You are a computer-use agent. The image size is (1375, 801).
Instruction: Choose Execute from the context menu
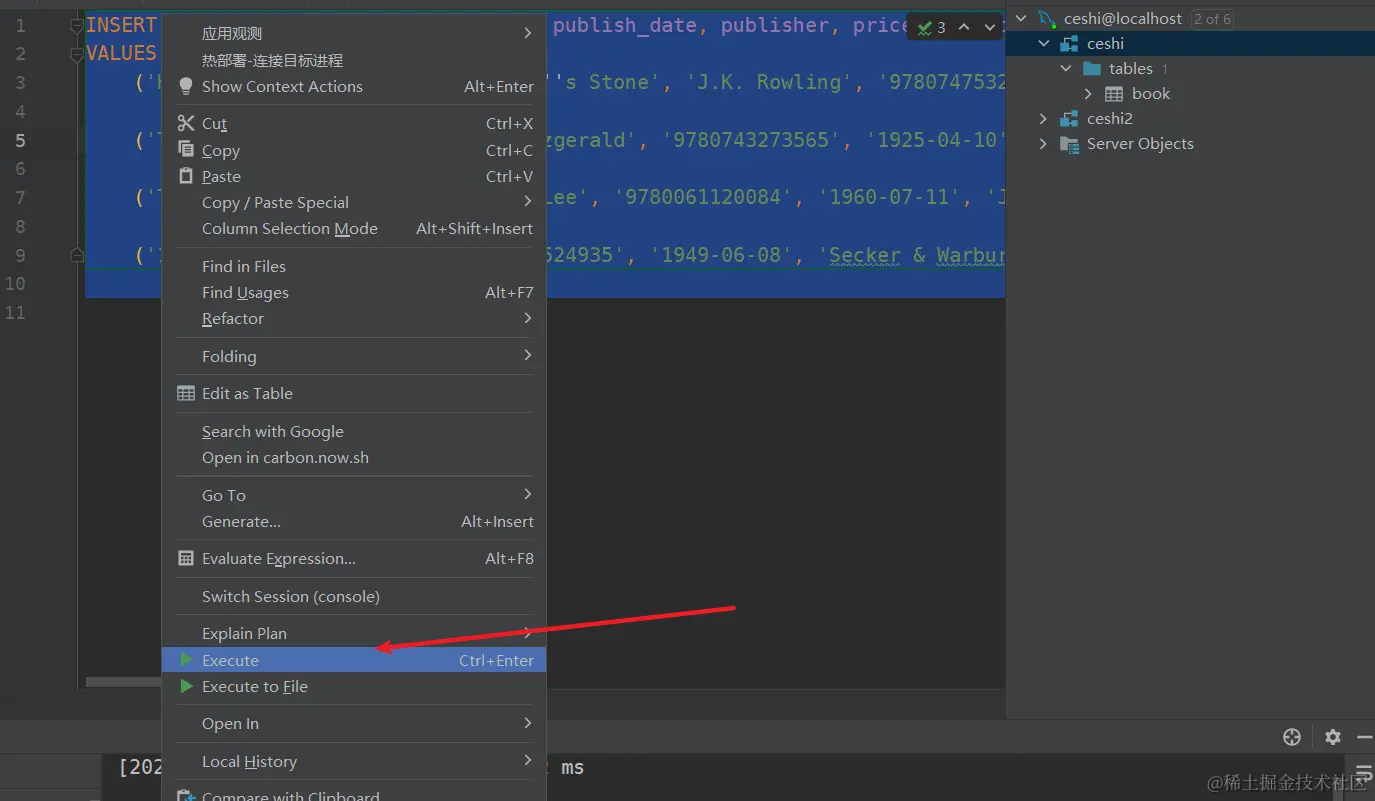click(354, 660)
